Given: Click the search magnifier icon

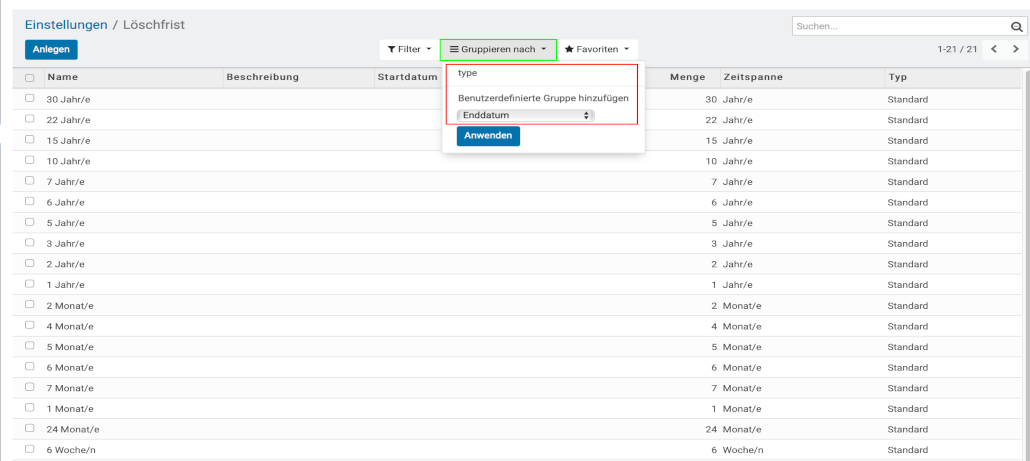Looking at the screenshot, I should tap(1014, 27).
